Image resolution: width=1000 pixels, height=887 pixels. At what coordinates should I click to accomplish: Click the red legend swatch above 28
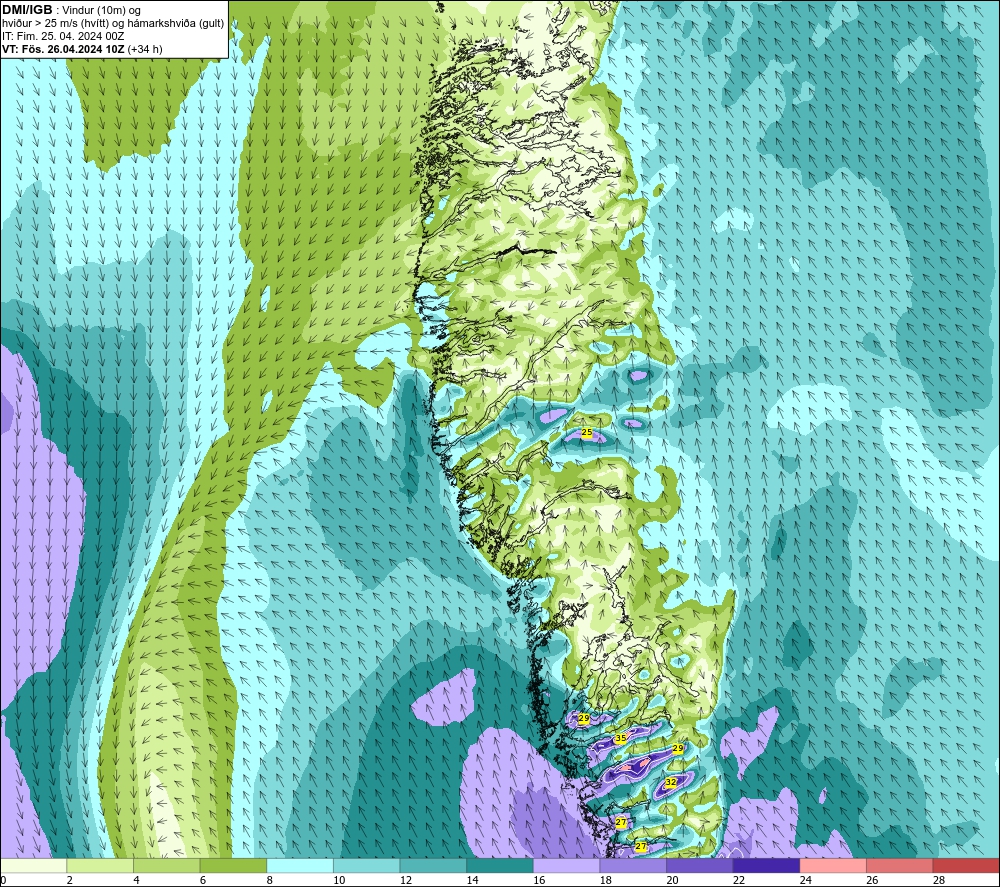point(966,865)
